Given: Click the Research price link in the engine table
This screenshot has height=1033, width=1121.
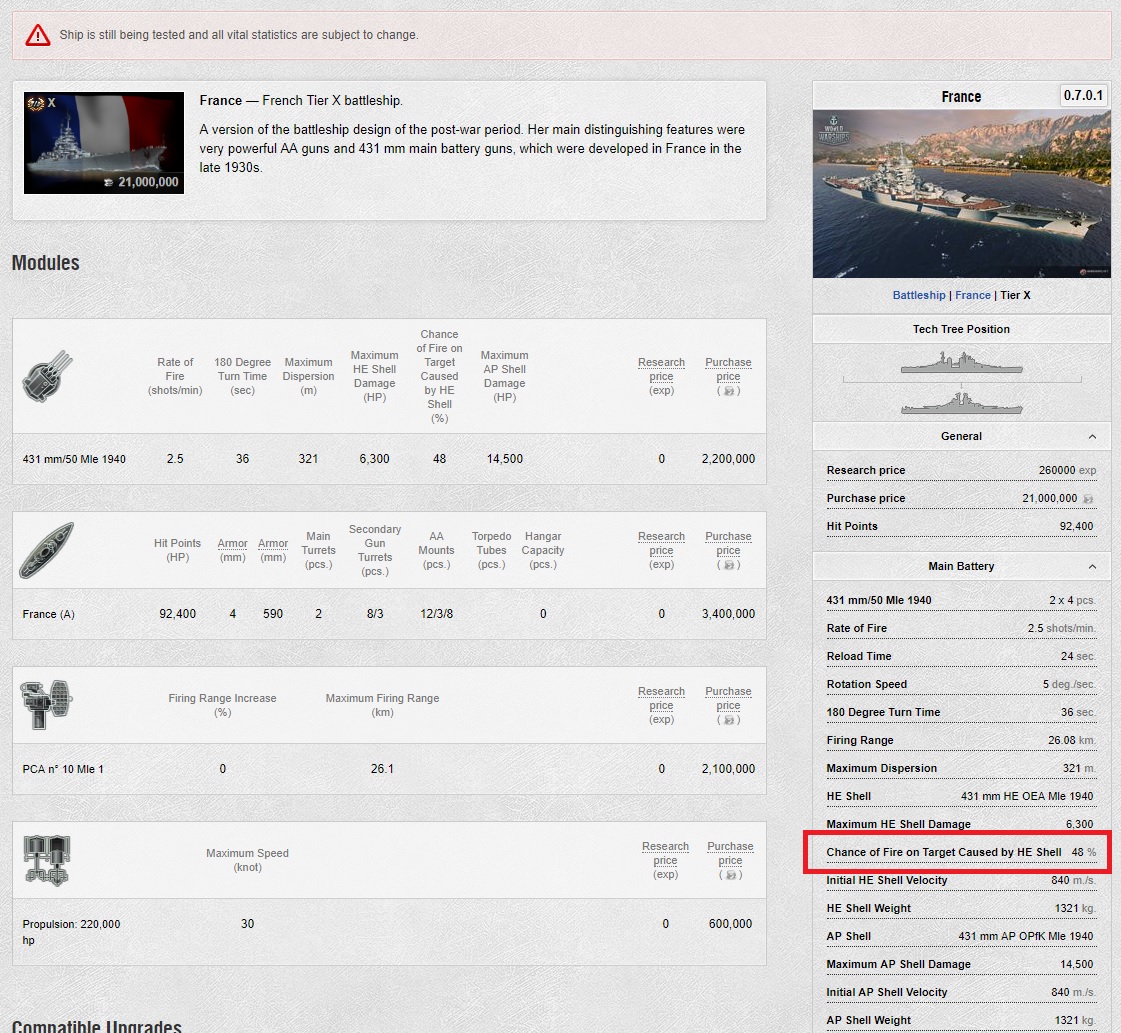Looking at the screenshot, I should point(666,854).
